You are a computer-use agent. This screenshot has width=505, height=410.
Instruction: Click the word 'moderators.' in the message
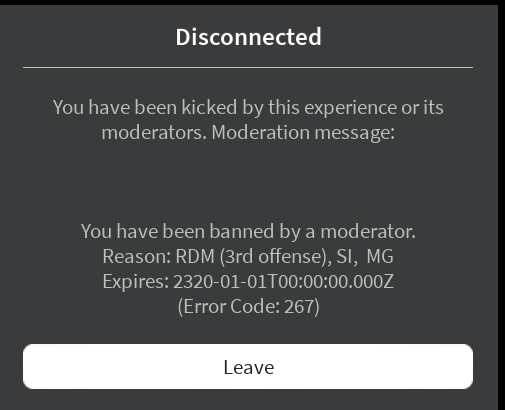pyautogui.click(x=154, y=133)
